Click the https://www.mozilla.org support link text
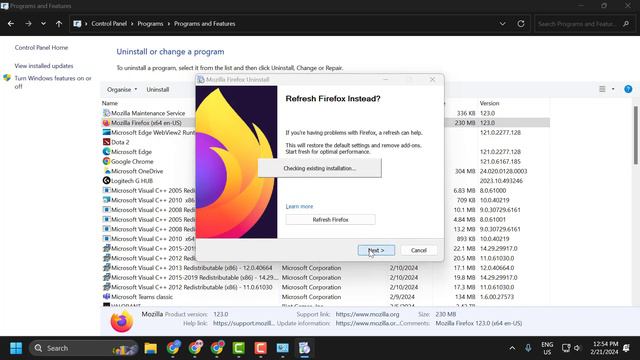Image resolution: width=640 pixels, height=360 pixels. [367, 314]
